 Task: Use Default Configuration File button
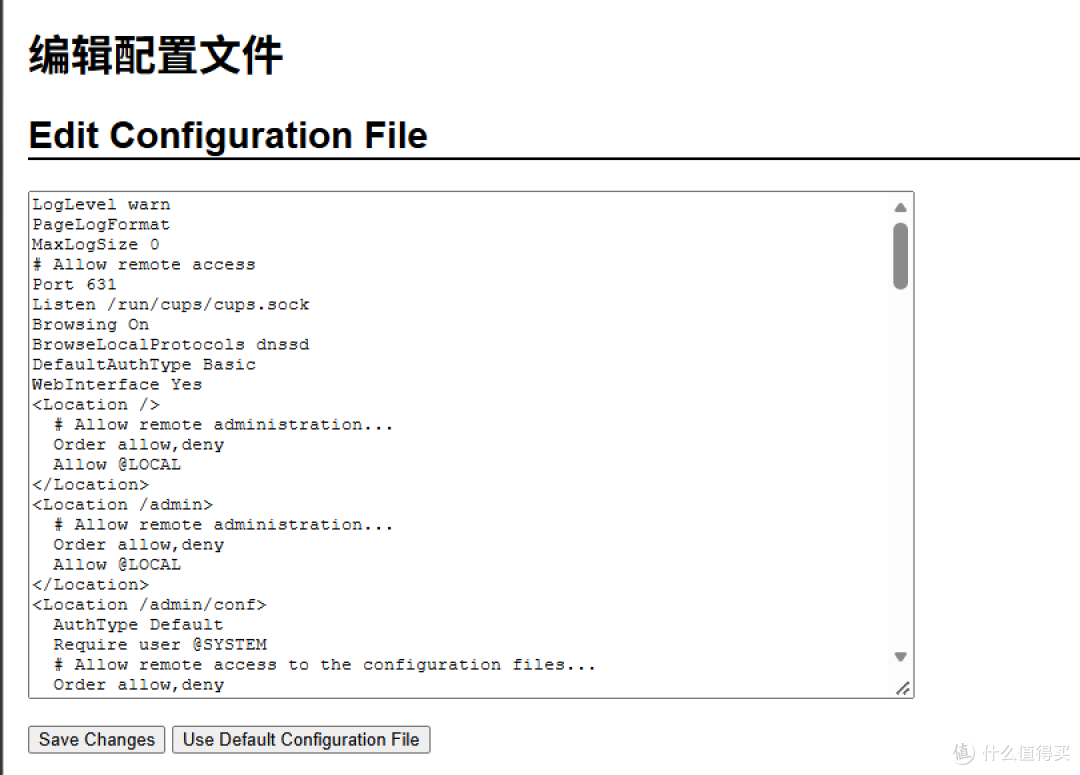pyautogui.click(x=301, y=739)
